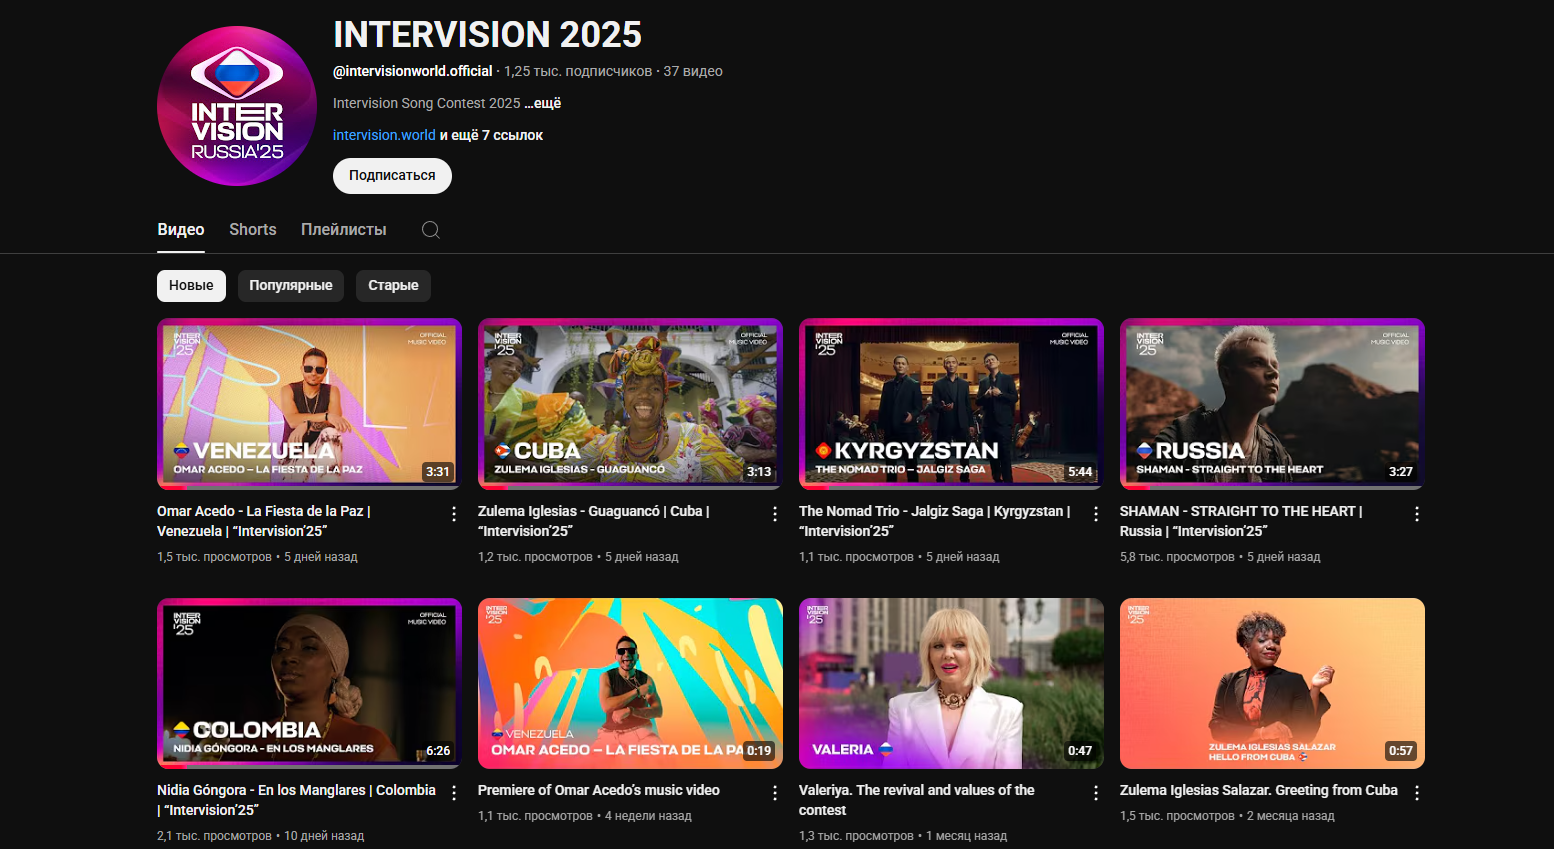
Task: Expand channel description with …ещё
Action: [x=543, y=103]
